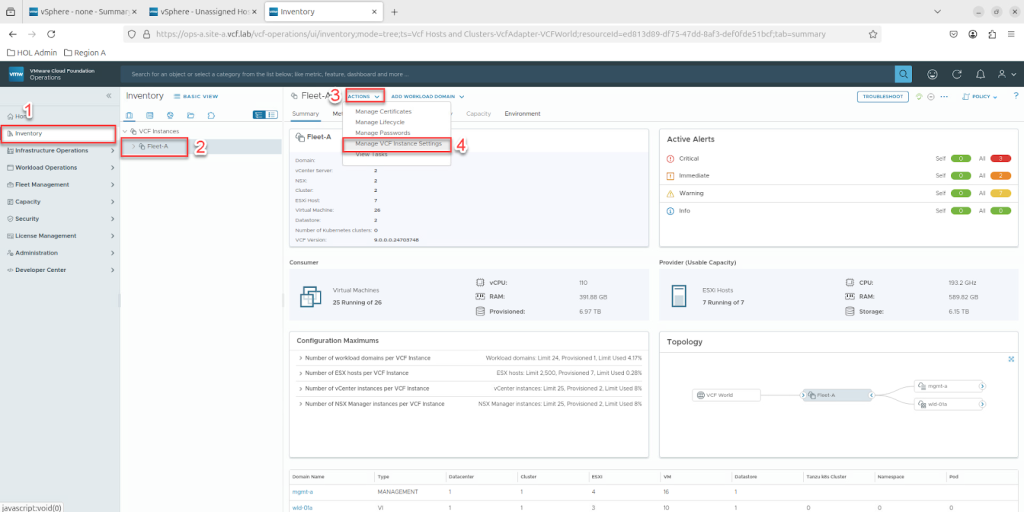Select the globe inventory category icon
Viewport: 1024px width, 512px height.
point(170,115)
